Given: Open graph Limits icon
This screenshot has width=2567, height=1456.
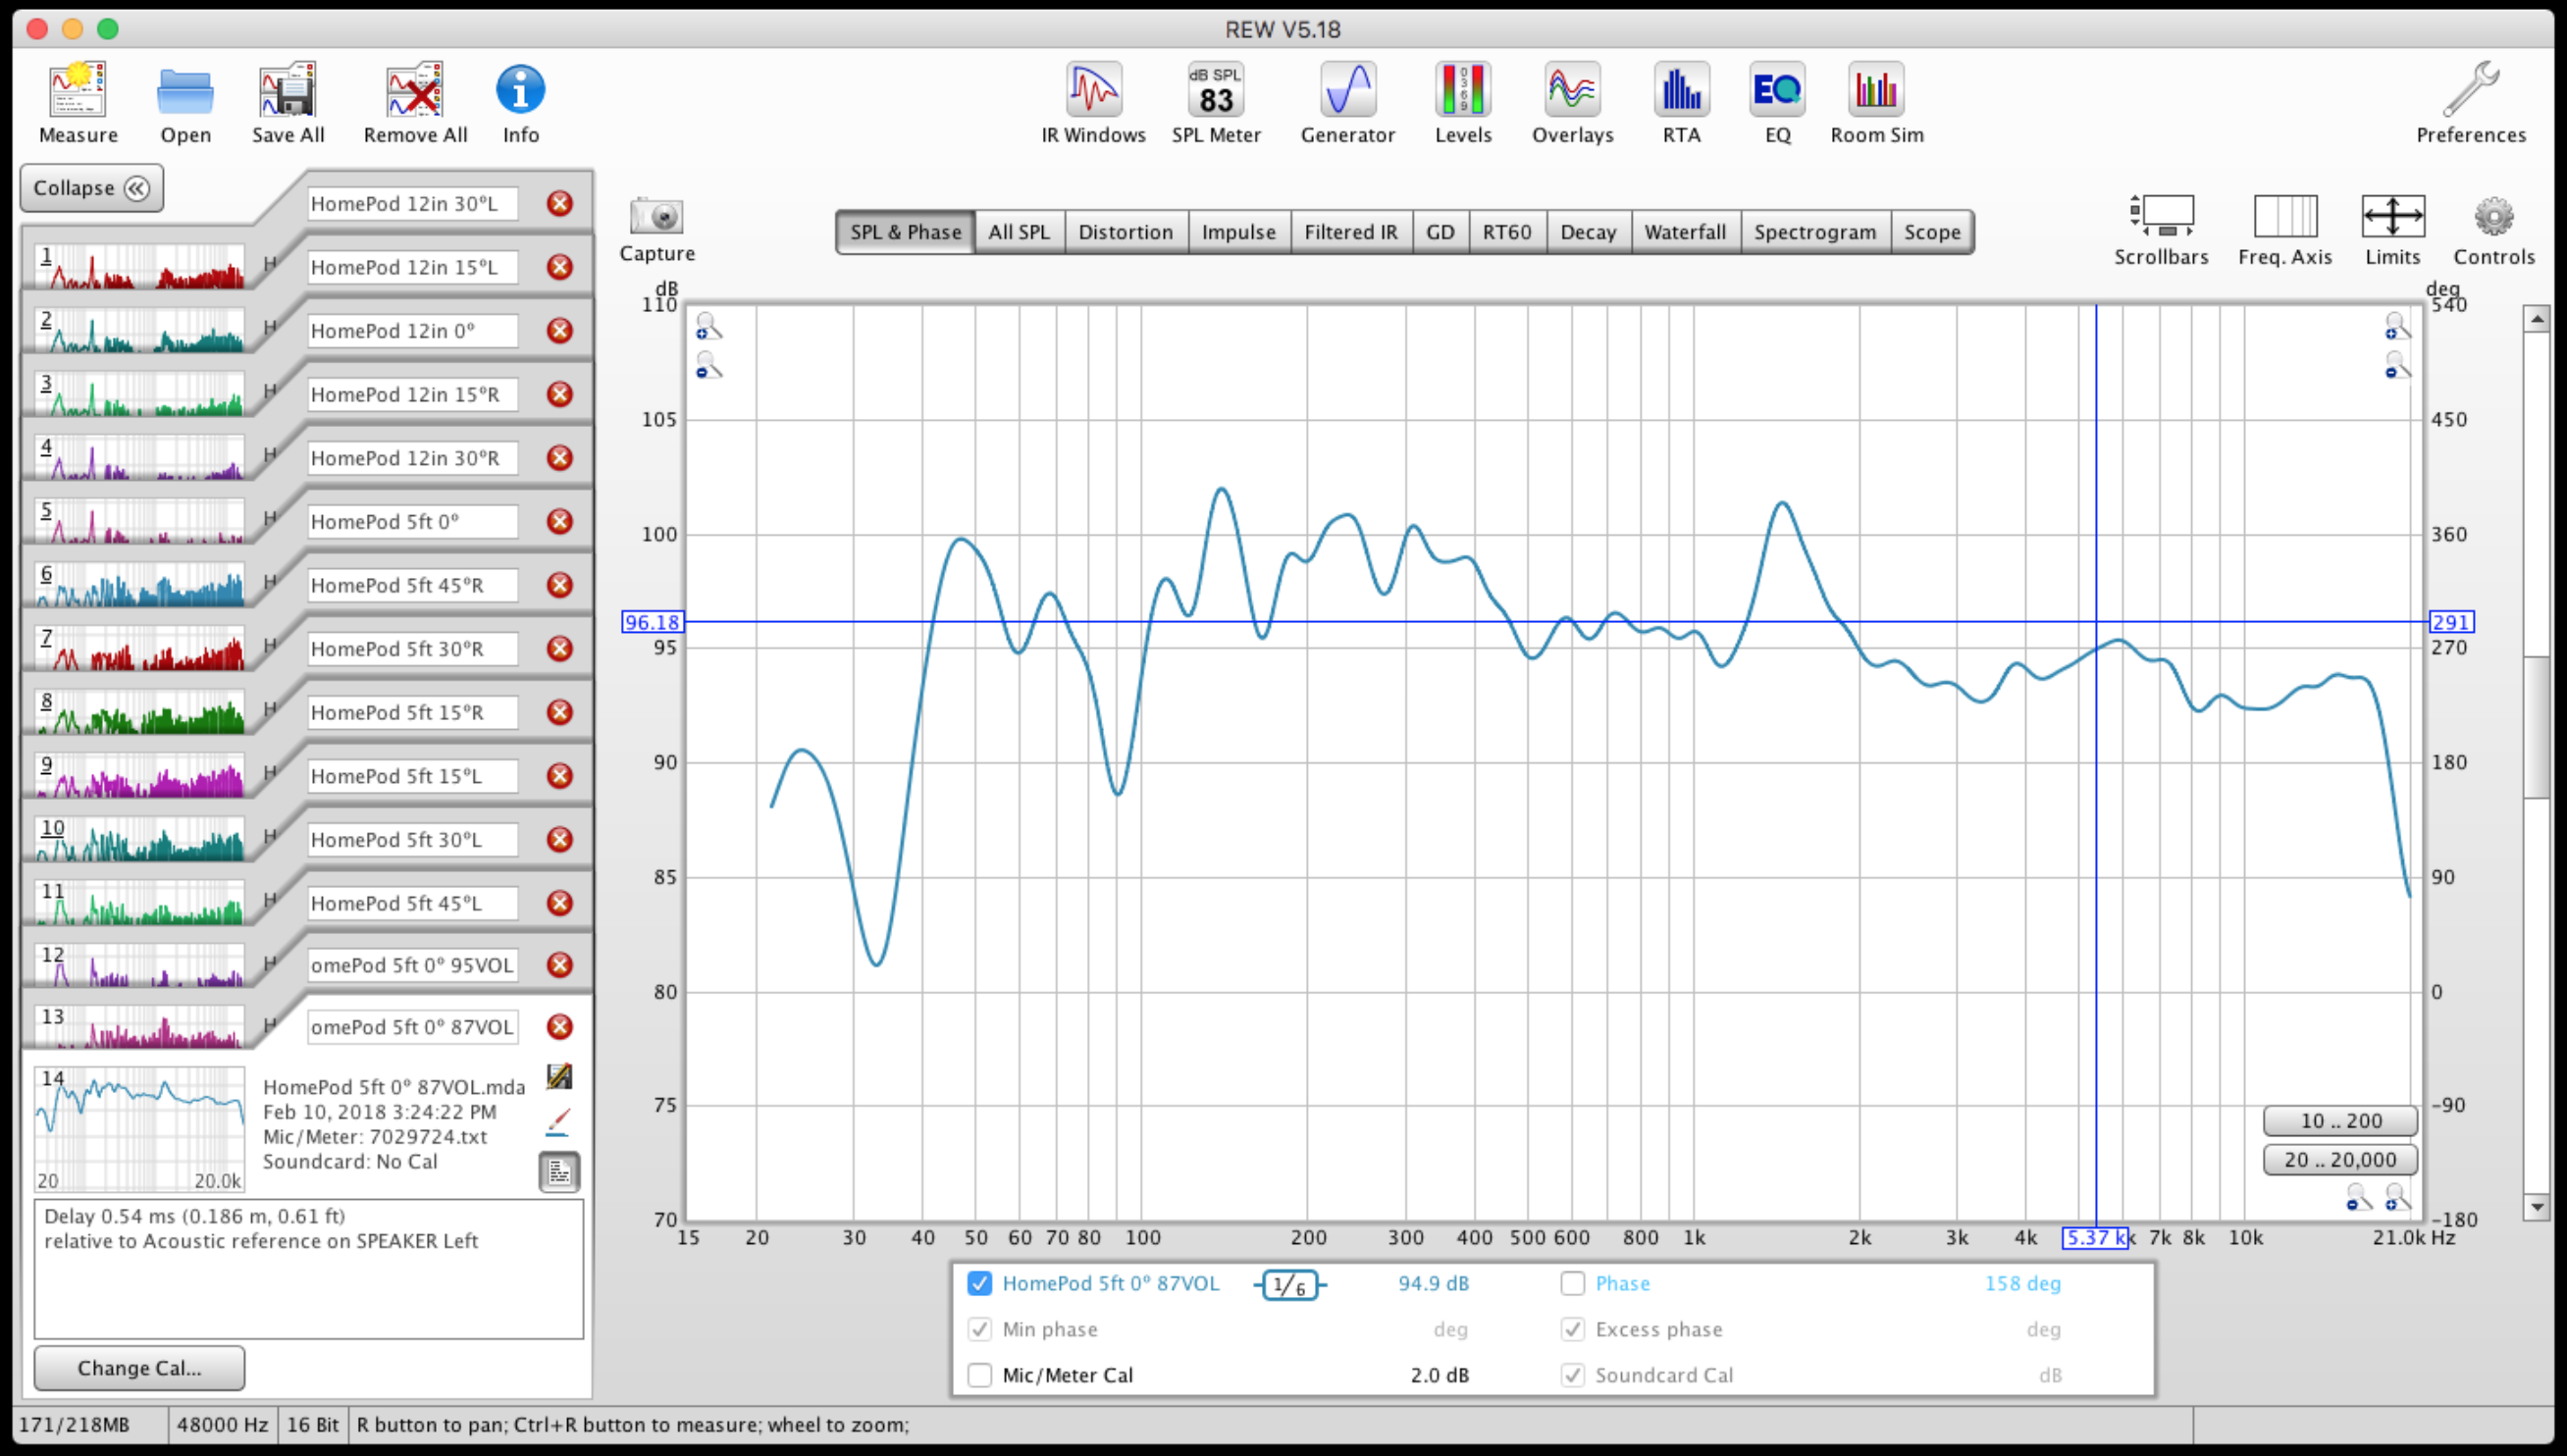Looking at the screenshot, I should pyautogui.click(x=2392, y=216).
